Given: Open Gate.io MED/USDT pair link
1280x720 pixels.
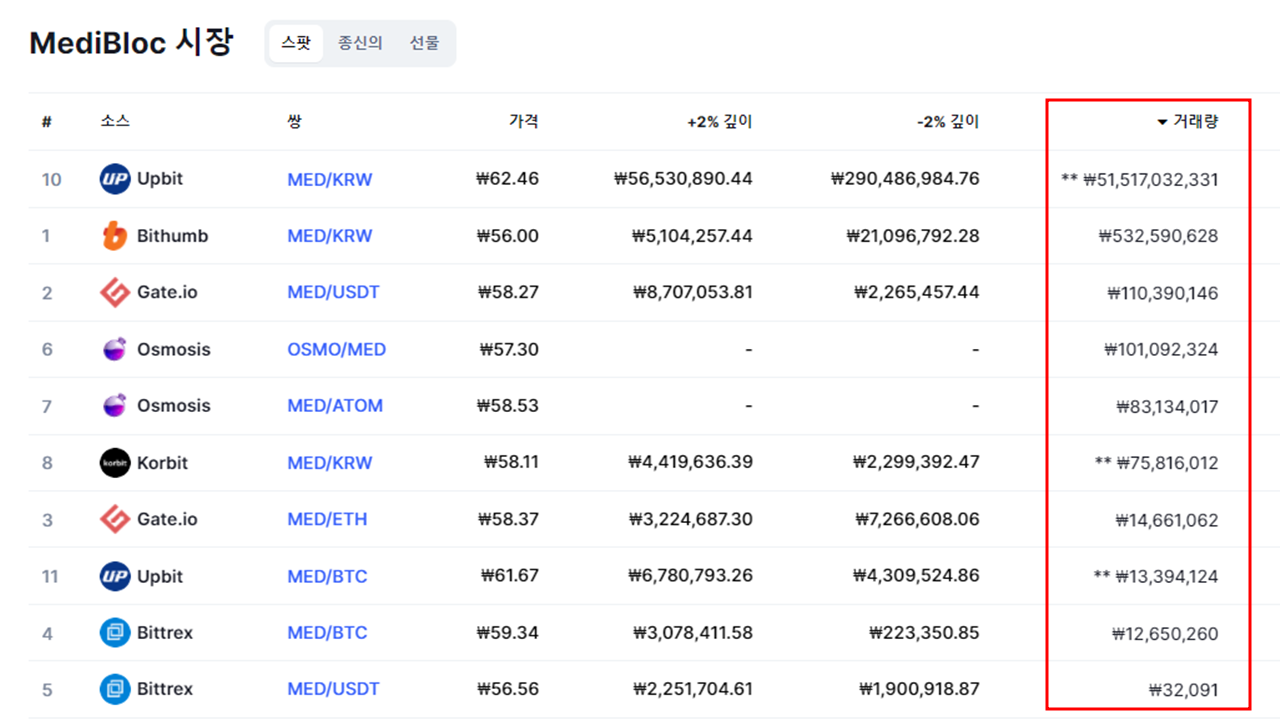Looking at the screenshot, I should point(333,293).
